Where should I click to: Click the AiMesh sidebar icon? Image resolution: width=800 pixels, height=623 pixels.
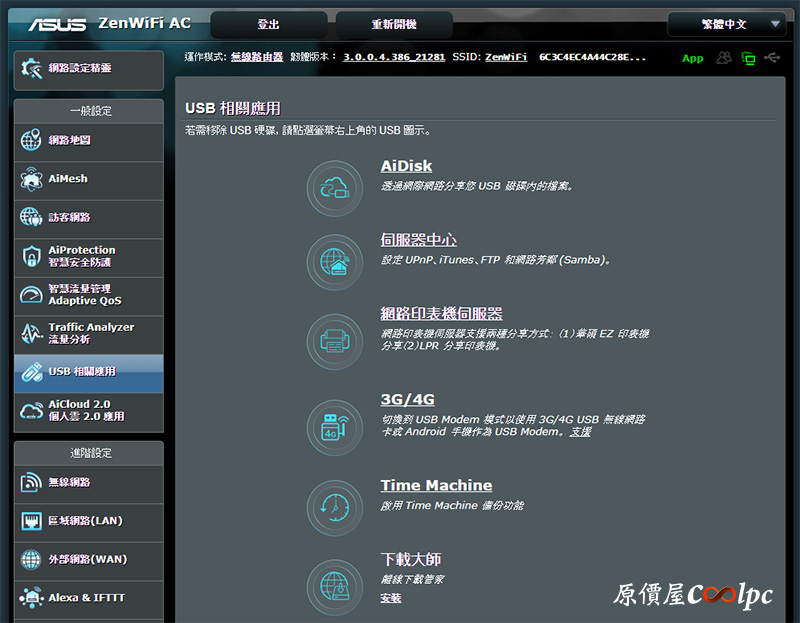pyautogui.click(x=31, y=179)
